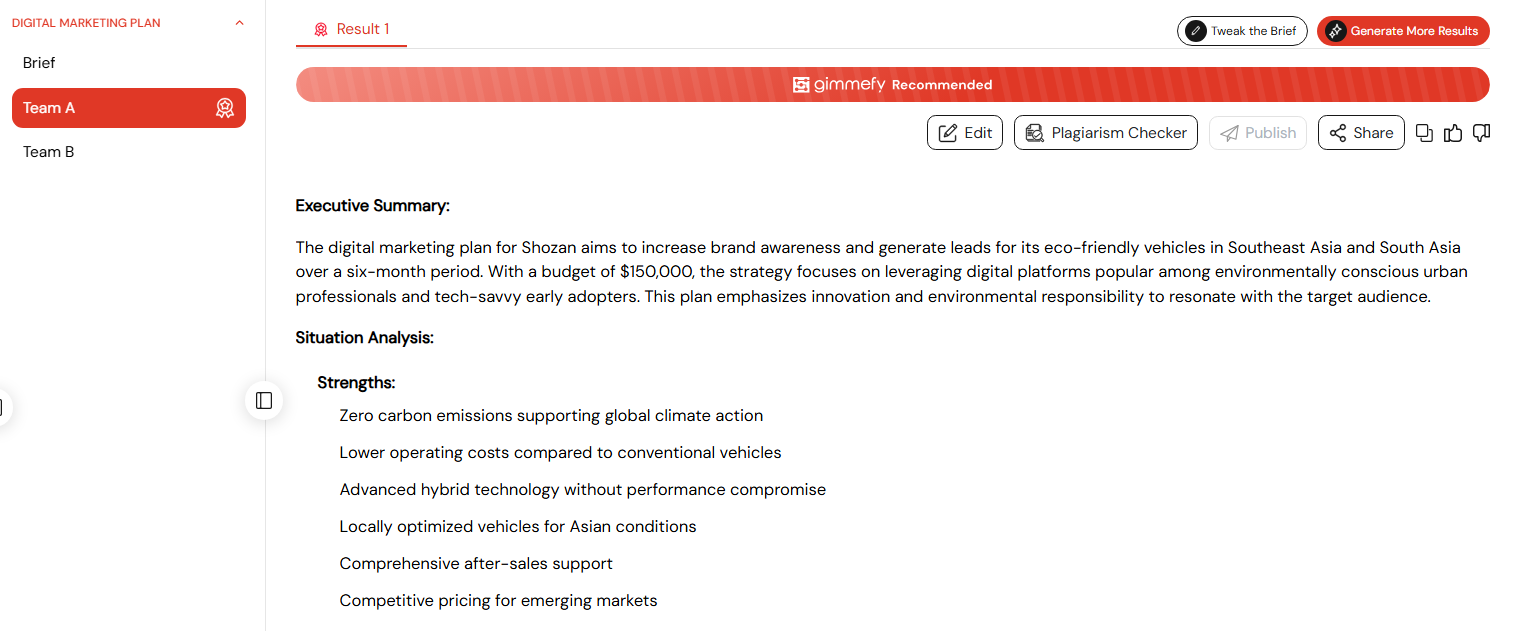Click the gimmefy Recommended banner bar

pos(893,85)
